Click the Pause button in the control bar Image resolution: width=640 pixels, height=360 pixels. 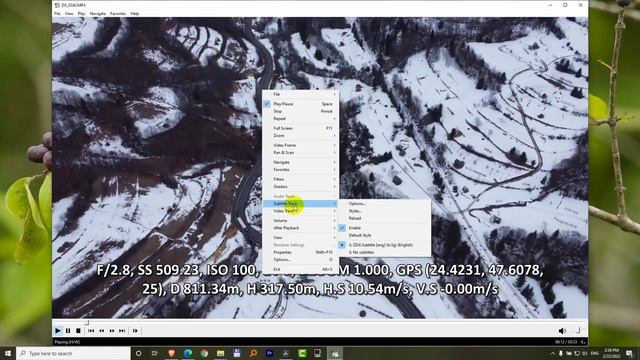point(68,331)
